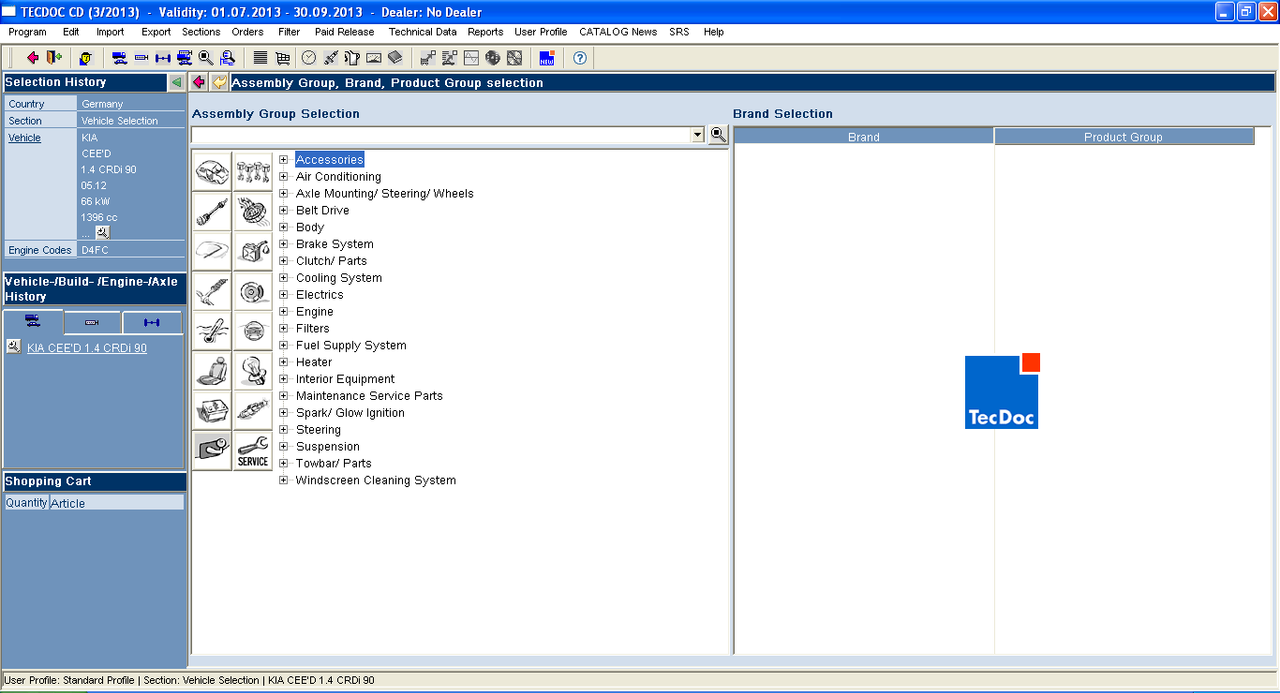Click the clock icon in toolbar
The image size is (1280, 693).
309,58
